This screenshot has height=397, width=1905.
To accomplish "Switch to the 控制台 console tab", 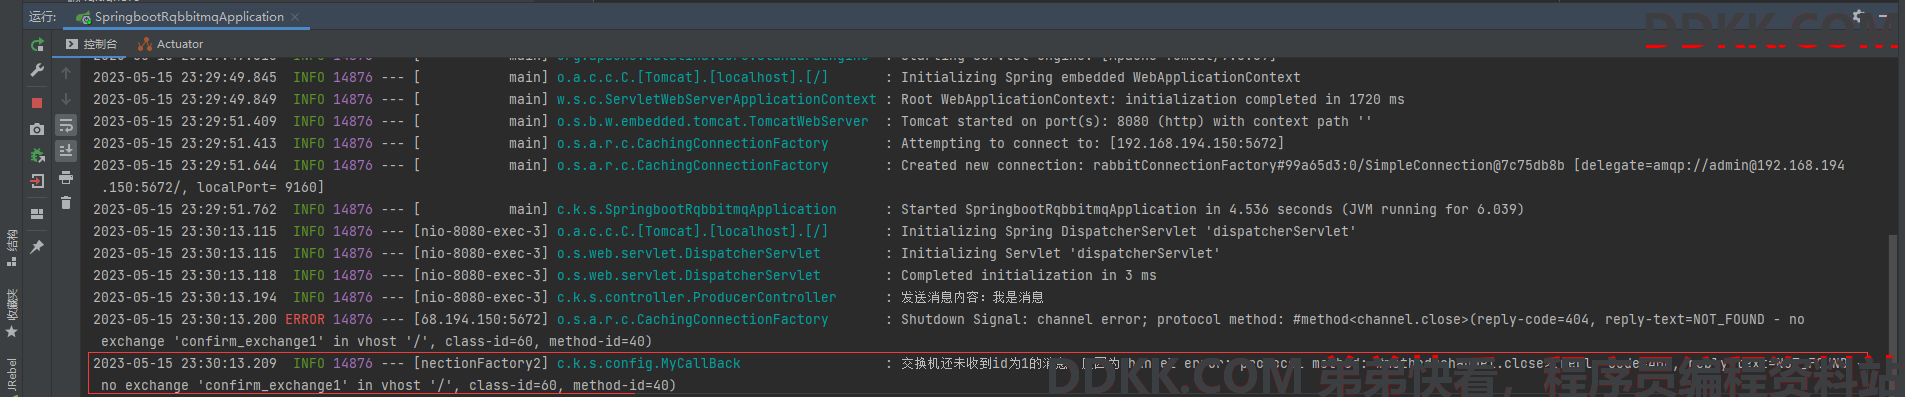I will pos(91,44).
